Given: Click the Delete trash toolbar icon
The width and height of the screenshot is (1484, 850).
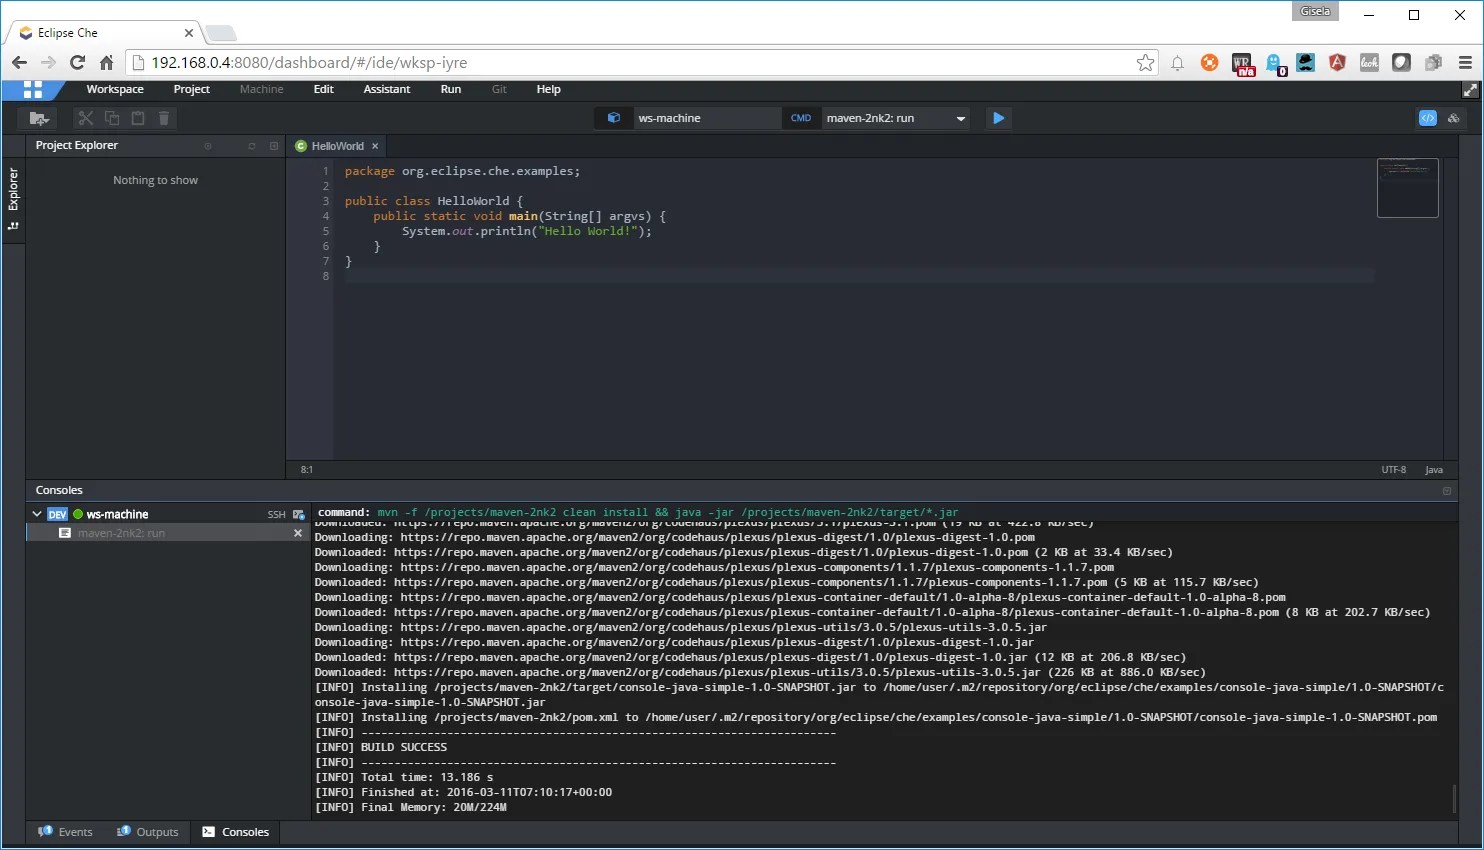Looking at the screenshot, I should tap(164, 118).
